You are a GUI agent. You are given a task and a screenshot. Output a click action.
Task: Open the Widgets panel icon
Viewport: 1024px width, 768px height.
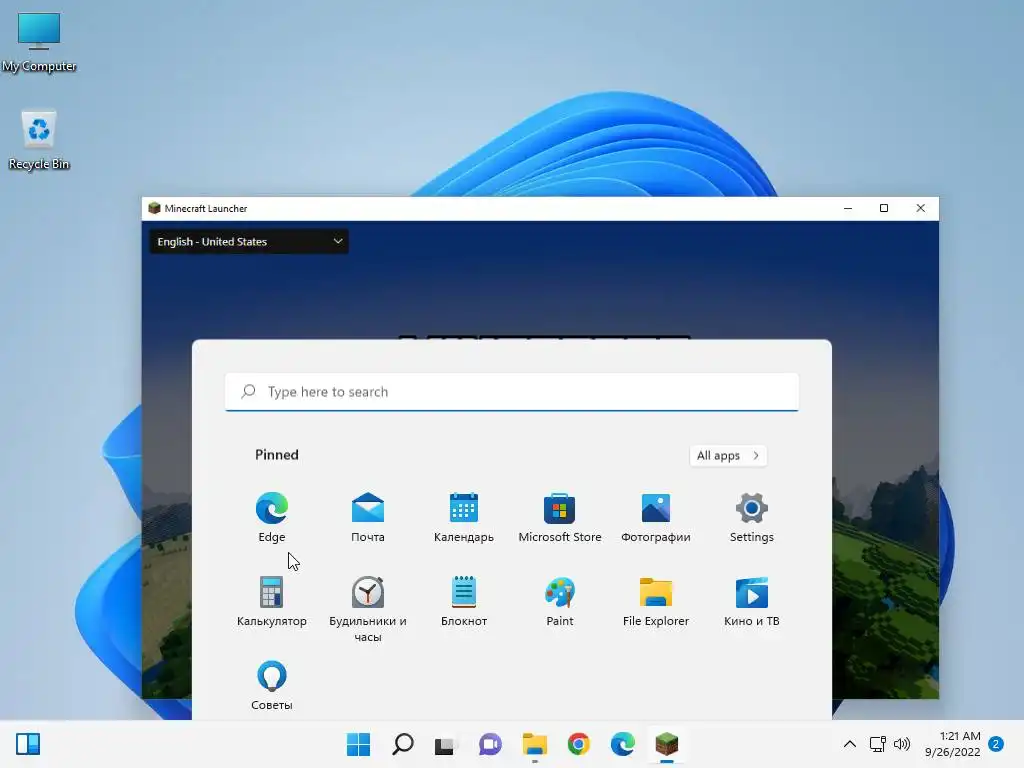coord(28,744)
